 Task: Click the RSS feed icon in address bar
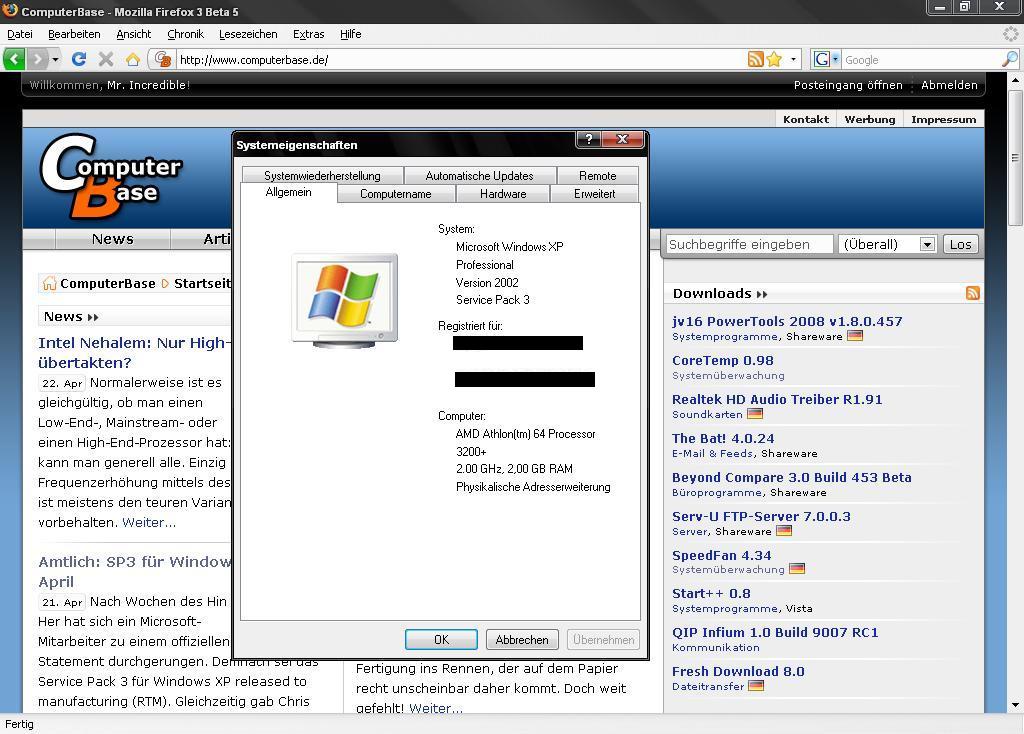coord(756,59)
